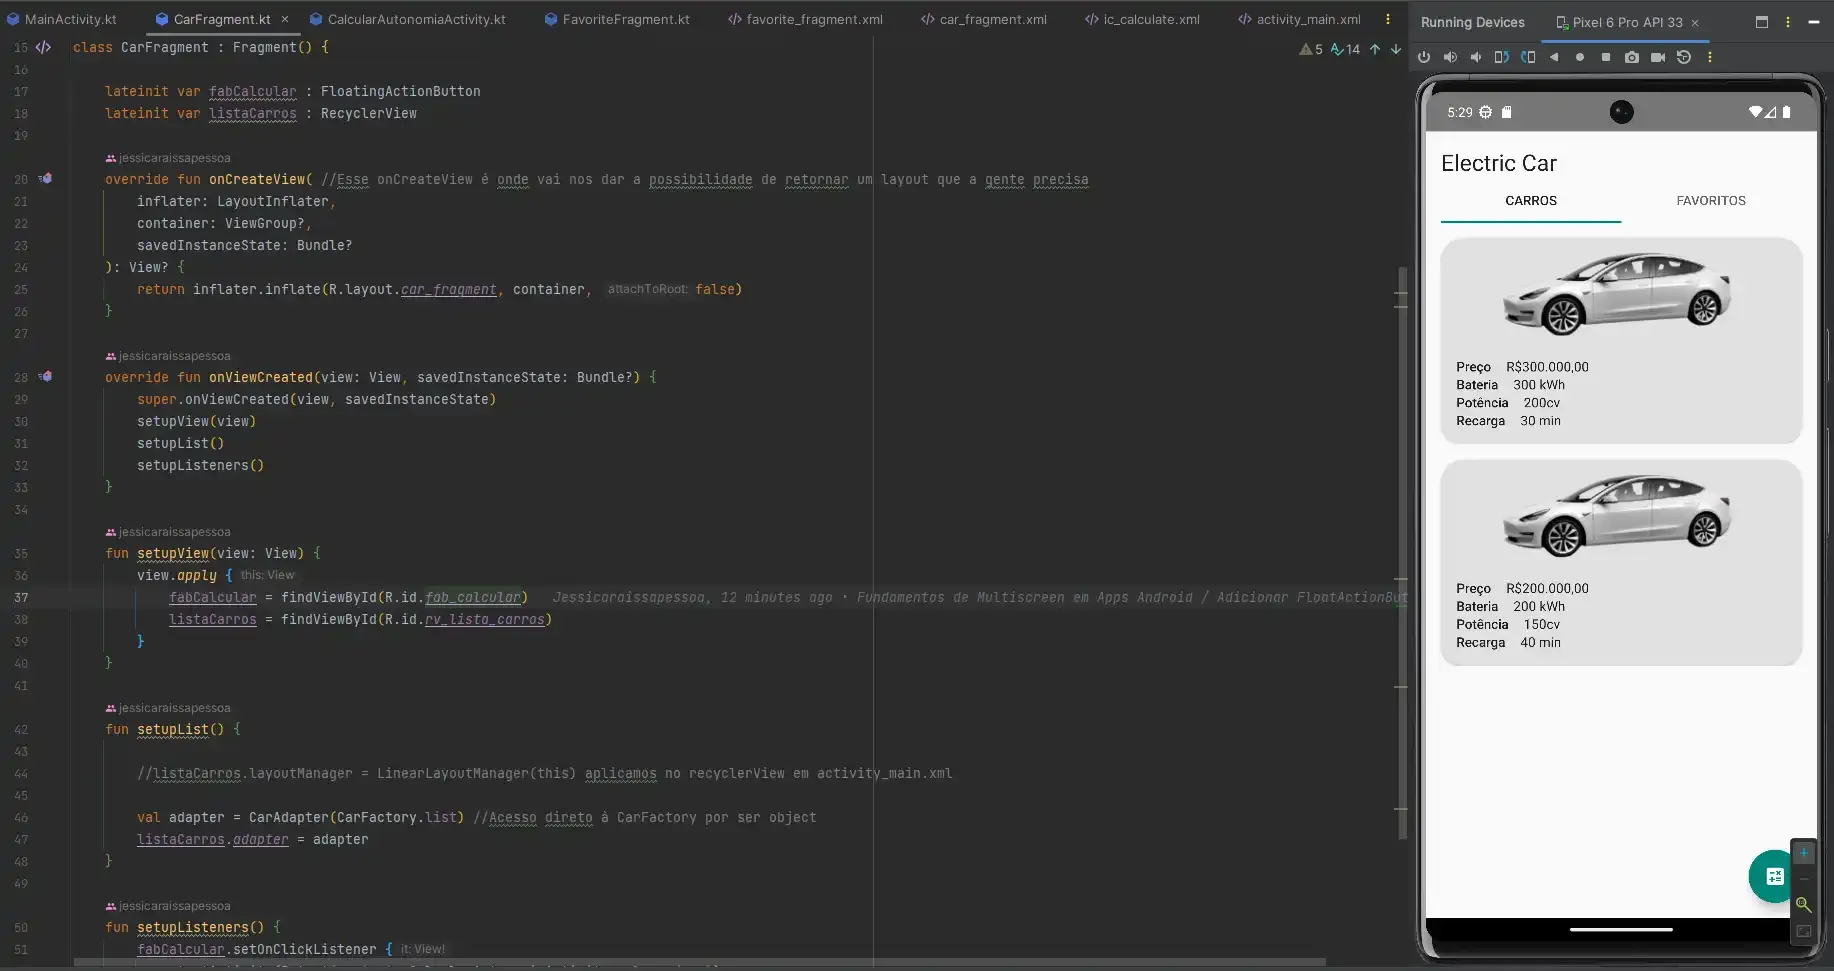The image size is (1834, 971).
Task: Tap the Electric Car app title
Action: pos(1498,163)
